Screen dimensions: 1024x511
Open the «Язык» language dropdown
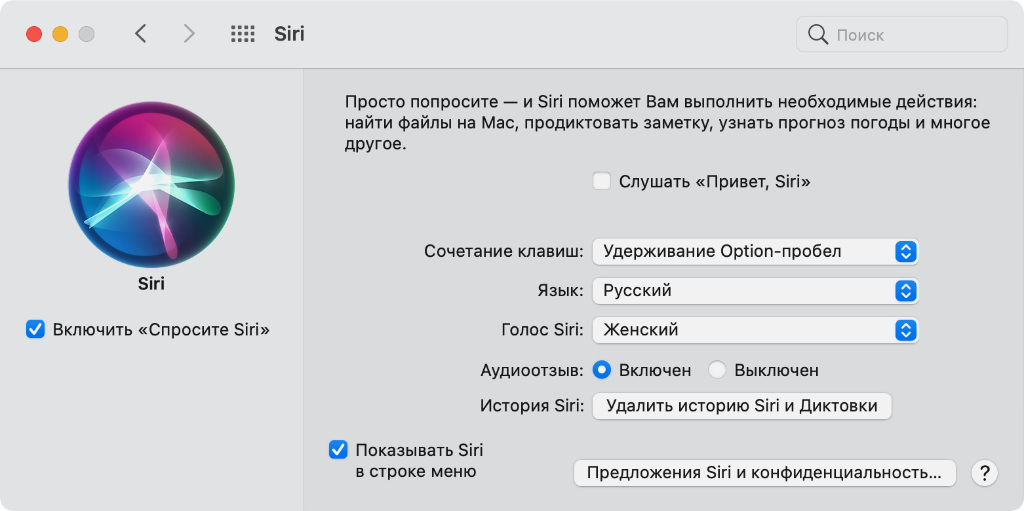point(755,291)
